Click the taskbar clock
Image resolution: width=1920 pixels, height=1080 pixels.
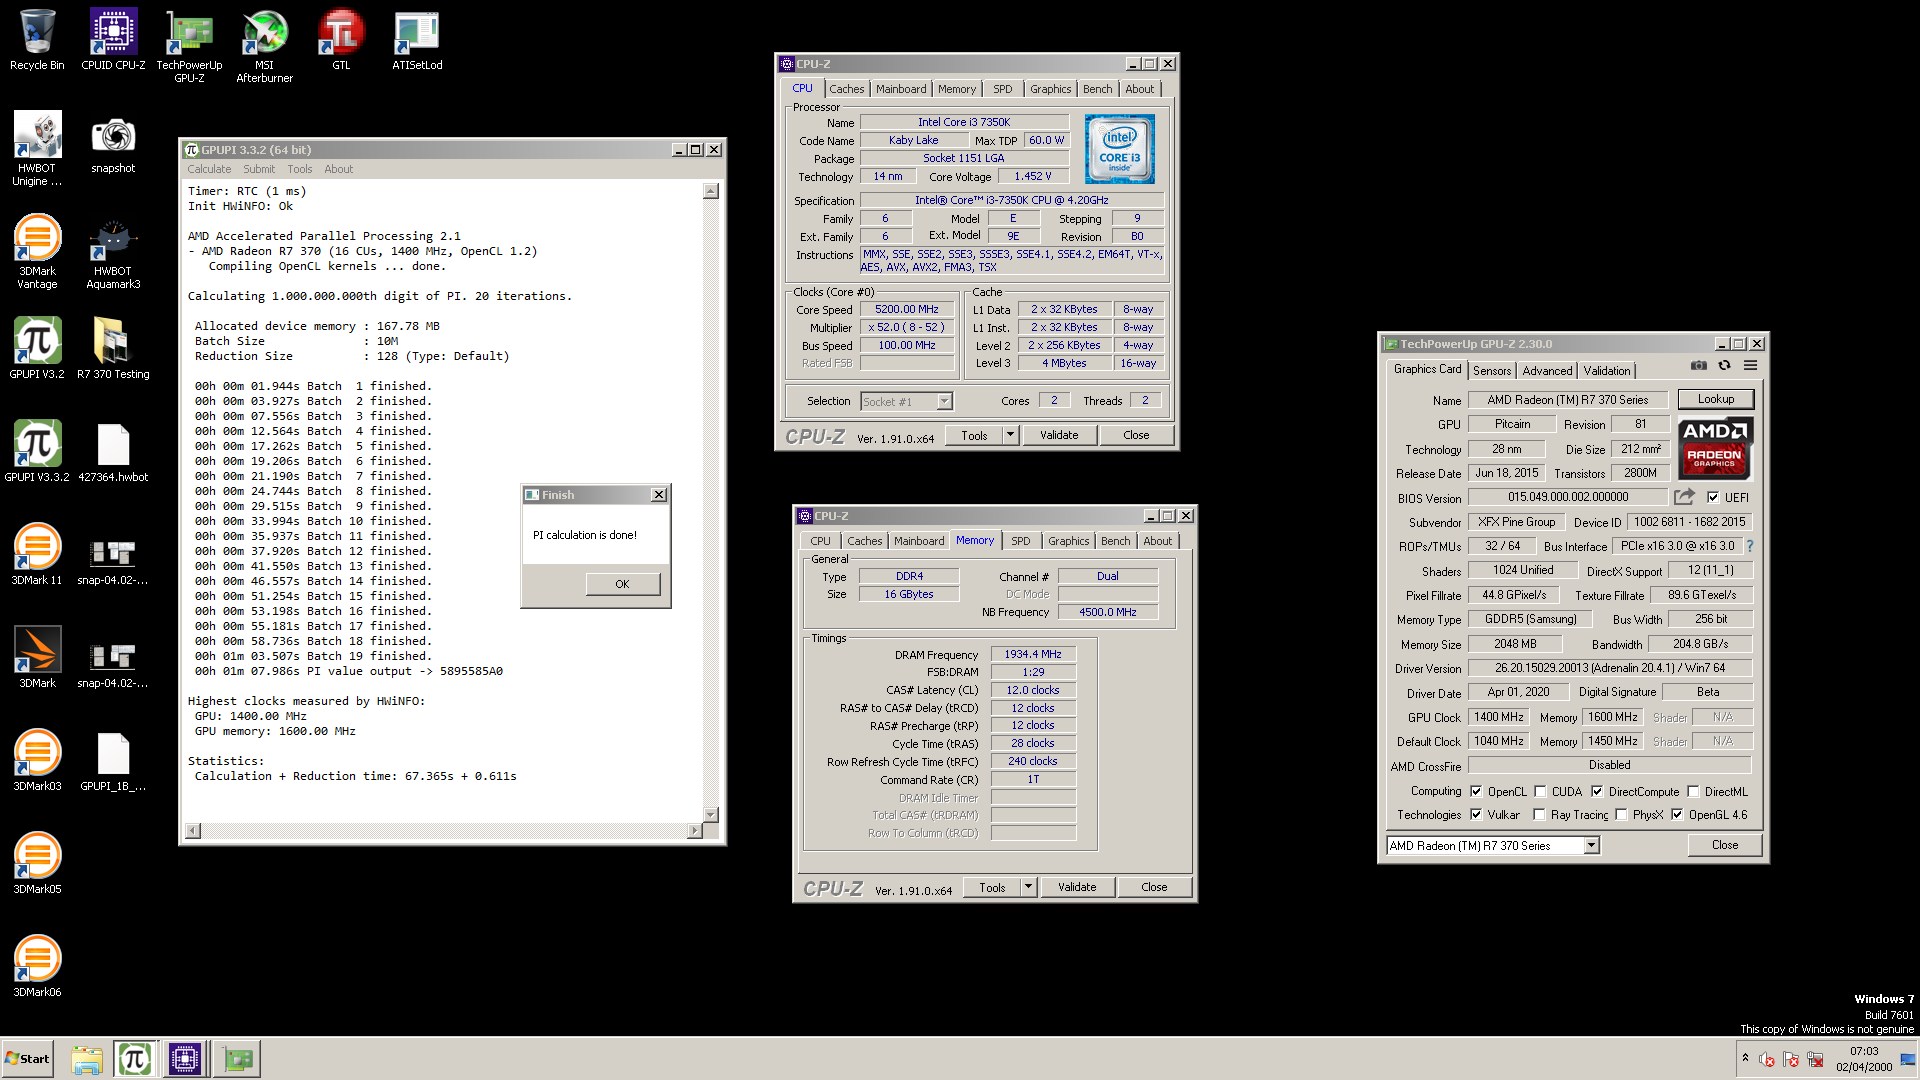[1864, 1059]
